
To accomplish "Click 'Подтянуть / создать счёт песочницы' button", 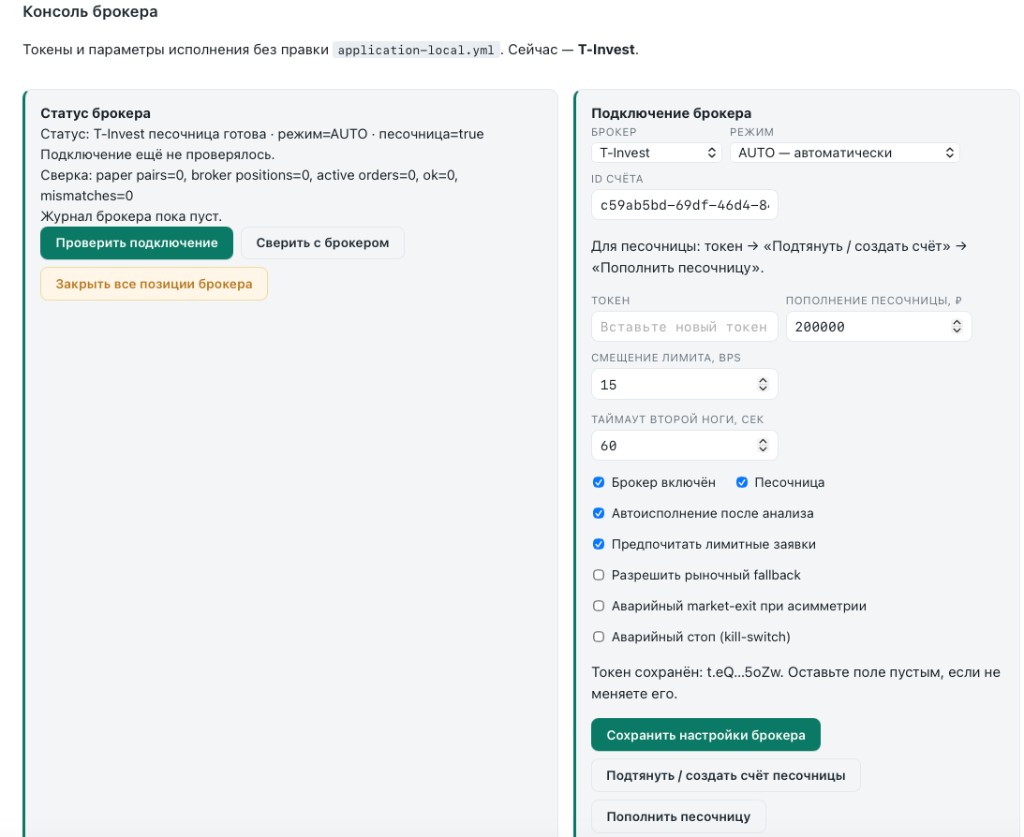I will pos(726,776).
